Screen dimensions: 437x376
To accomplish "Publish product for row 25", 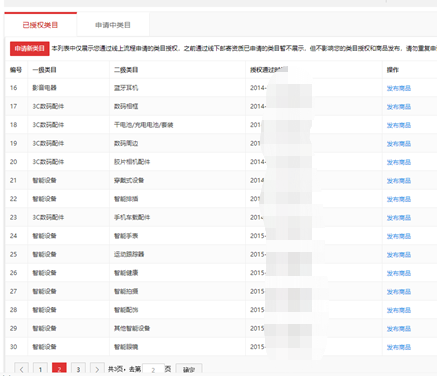I will 399,255.
